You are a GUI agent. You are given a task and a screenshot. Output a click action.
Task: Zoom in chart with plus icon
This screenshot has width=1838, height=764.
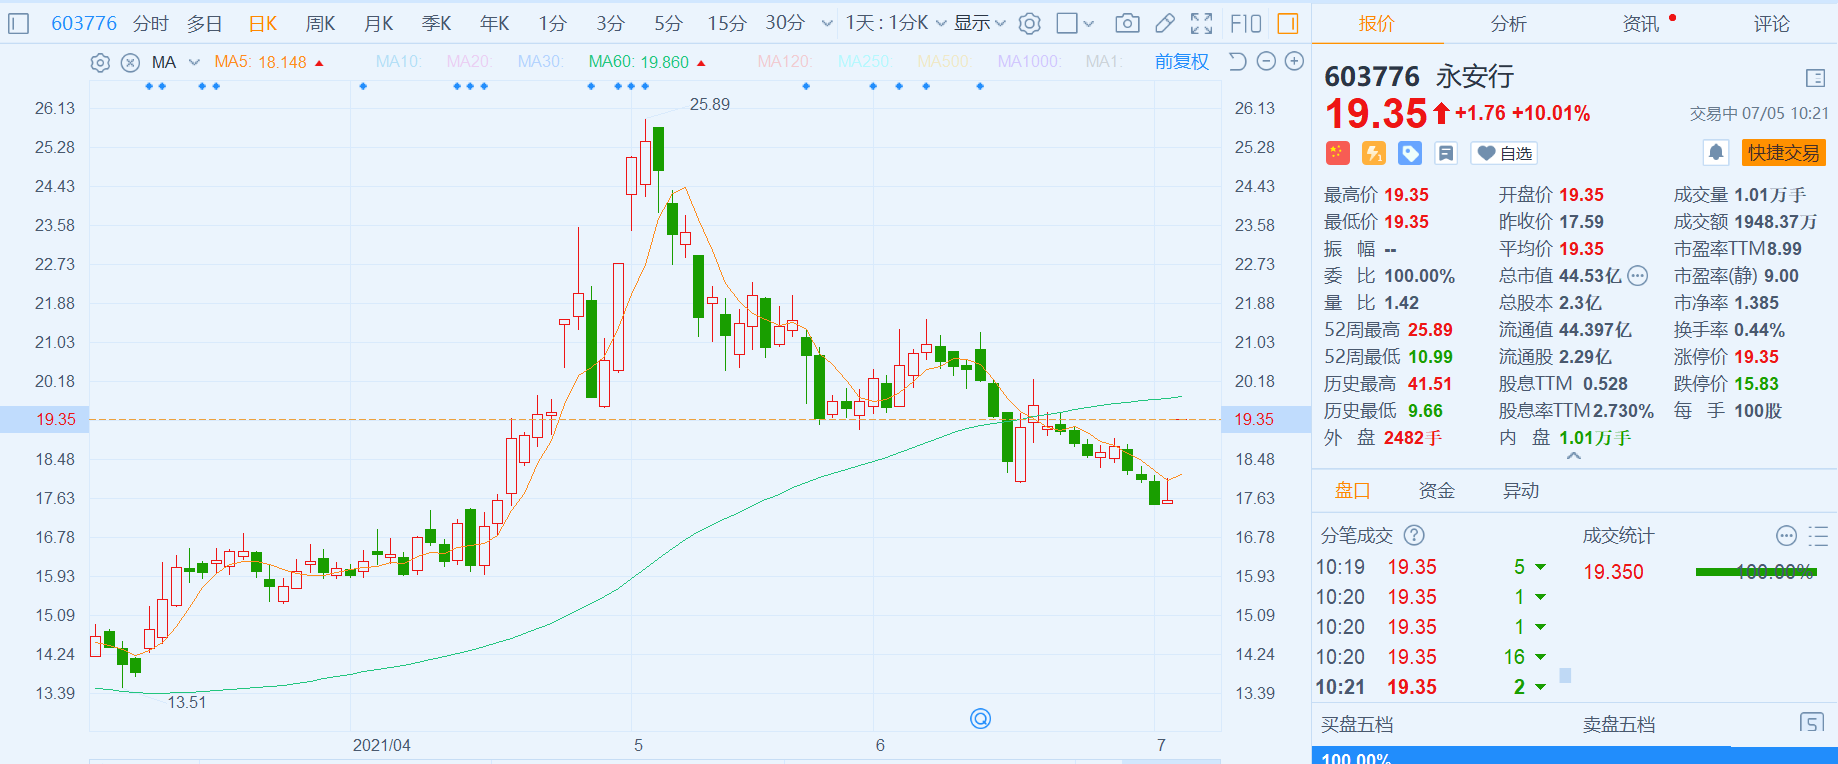point(1294,62)
